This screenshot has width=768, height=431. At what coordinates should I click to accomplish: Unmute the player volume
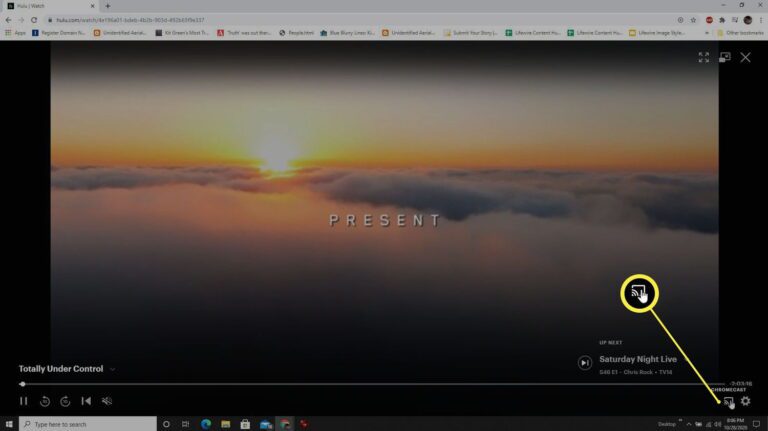coord(107,401)
